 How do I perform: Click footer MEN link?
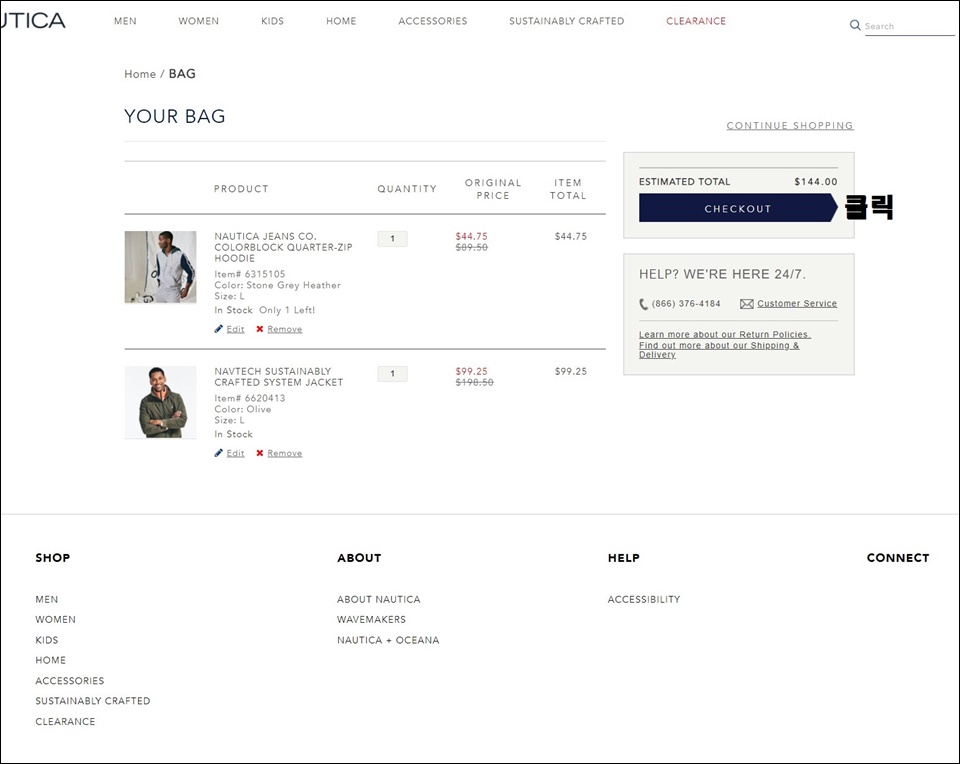(47, 599)
